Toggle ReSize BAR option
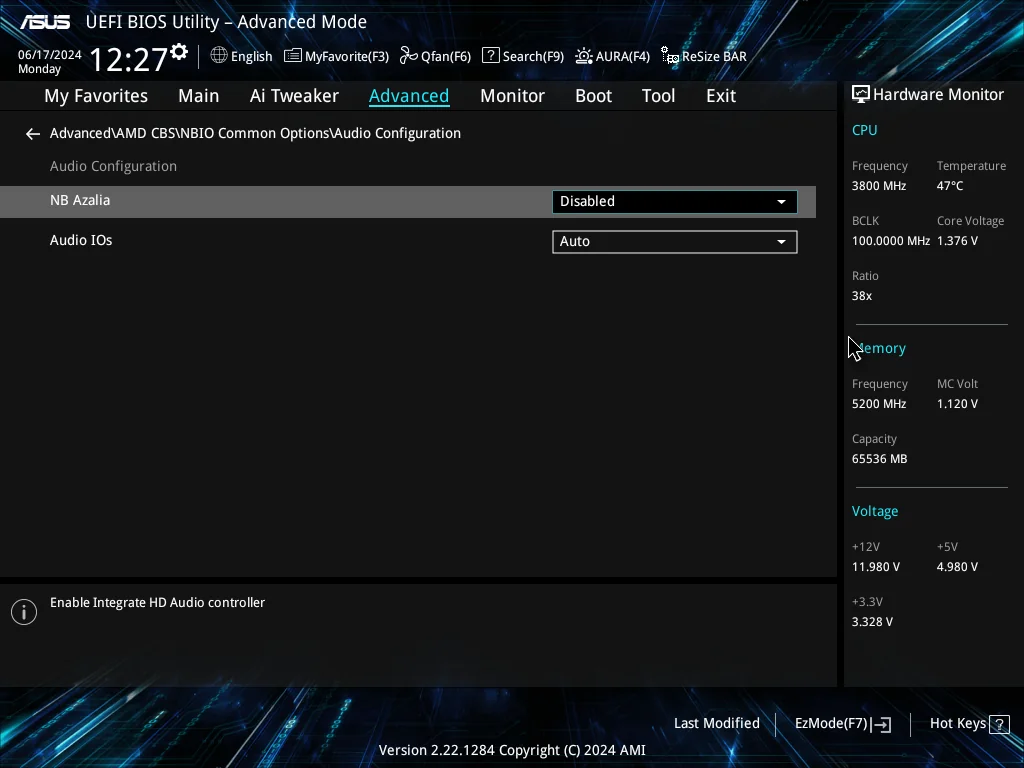1024x768 pixels. coord(704,56)
